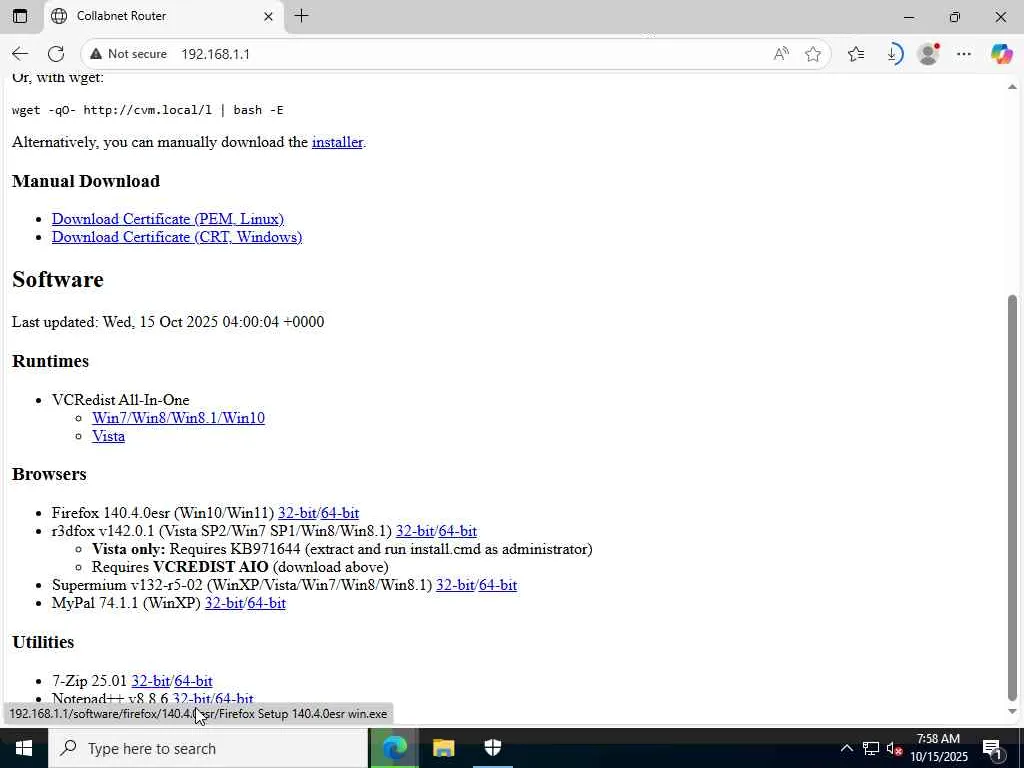Viewport: 1024px width, 768px height.
Task: Click the Not secure warning indicator
Action: point(129,54)
